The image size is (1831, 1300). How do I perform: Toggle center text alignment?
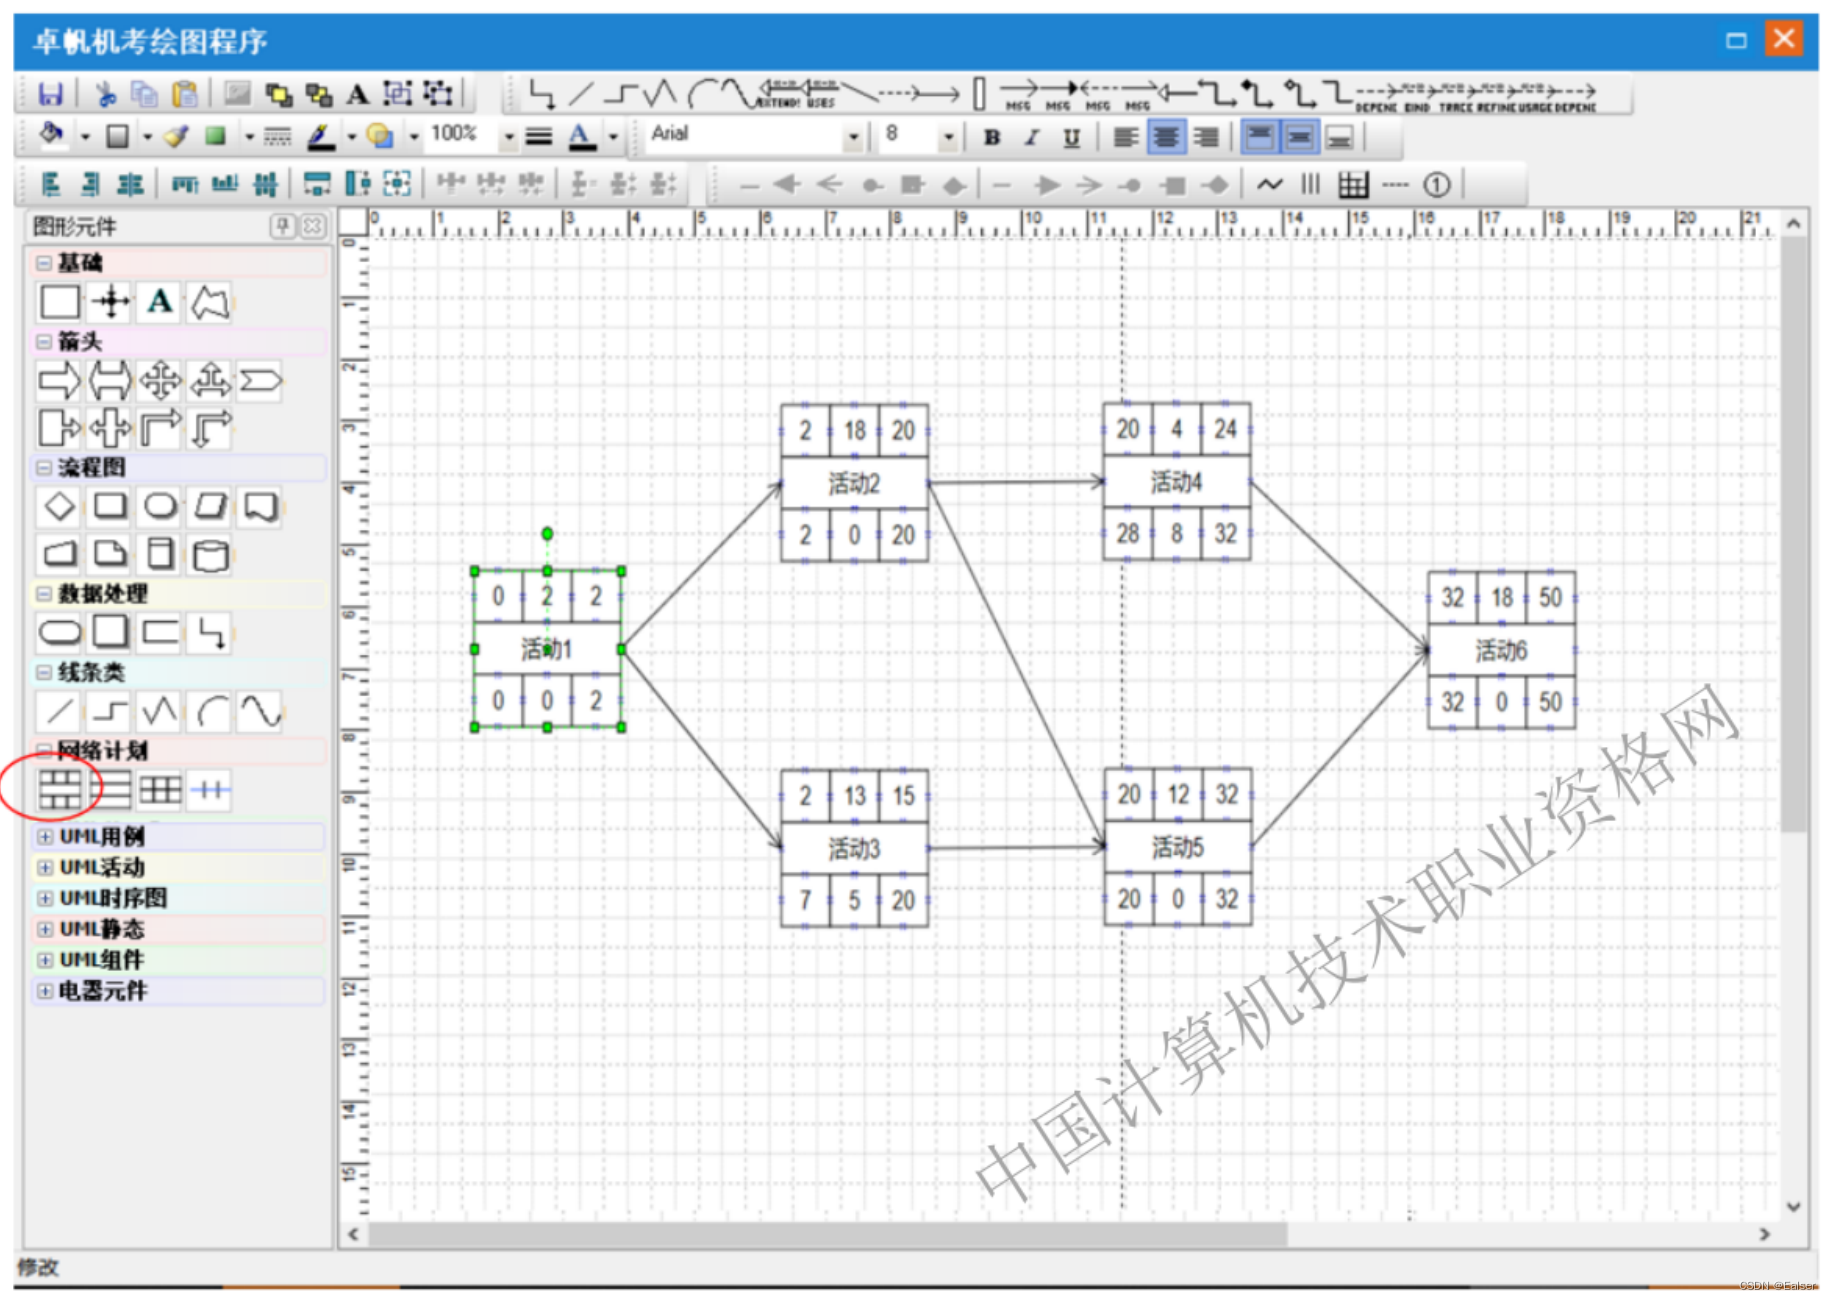point(1166,137)
